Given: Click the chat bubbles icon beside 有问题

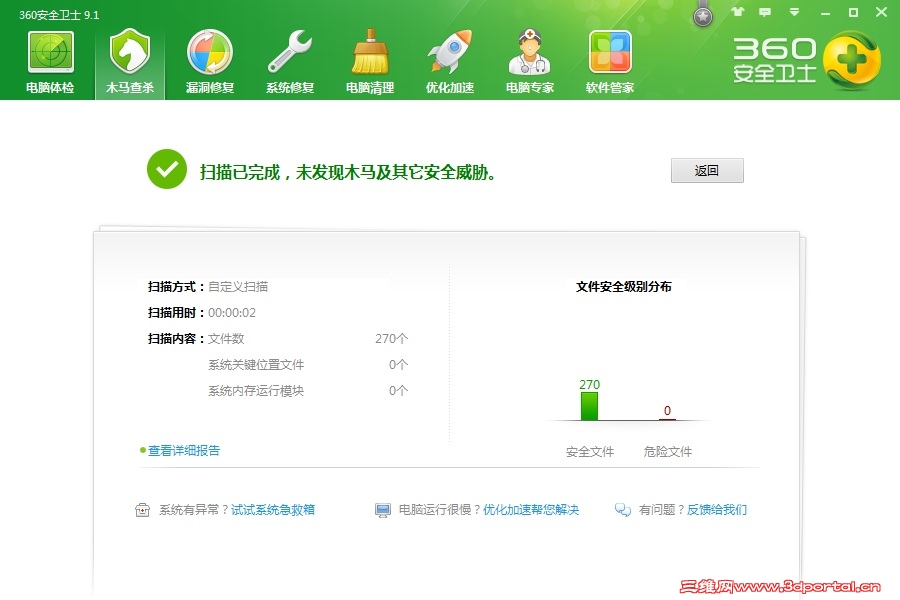Looking at the screenshot, I should (623, 510).
